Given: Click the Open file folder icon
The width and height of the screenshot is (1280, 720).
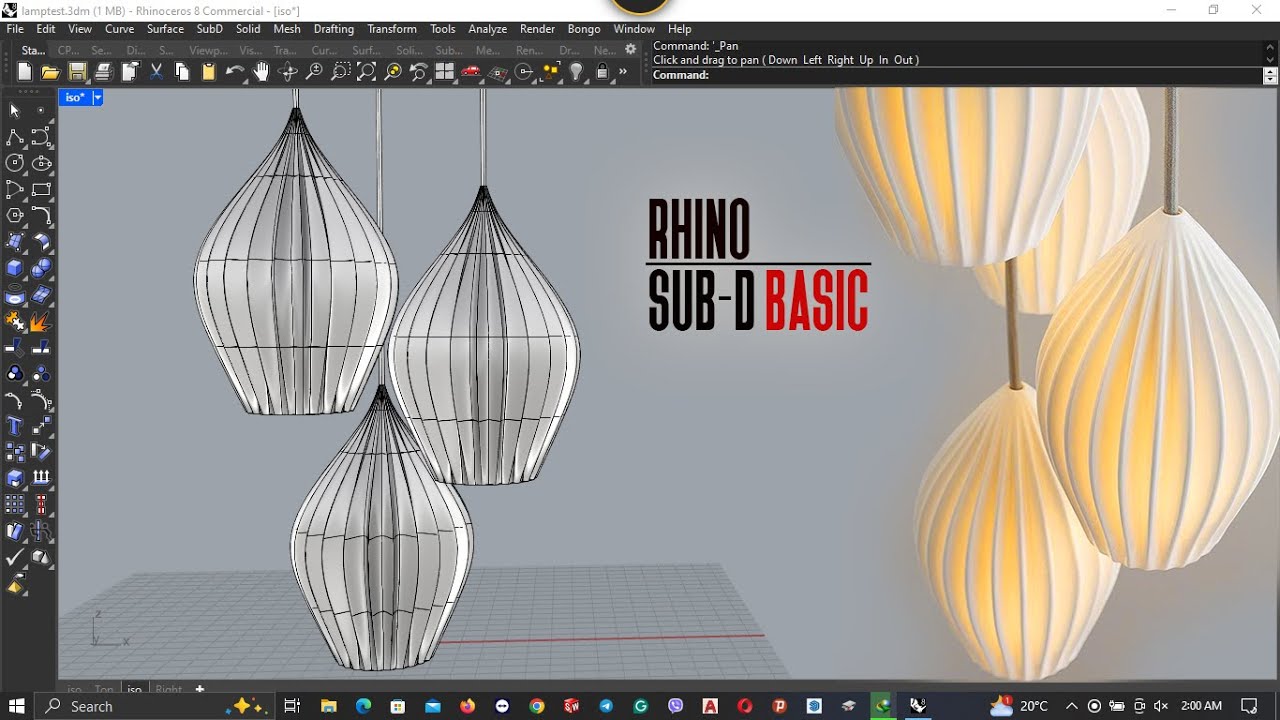Looking at the screenshot, I should tap(51, 72).
